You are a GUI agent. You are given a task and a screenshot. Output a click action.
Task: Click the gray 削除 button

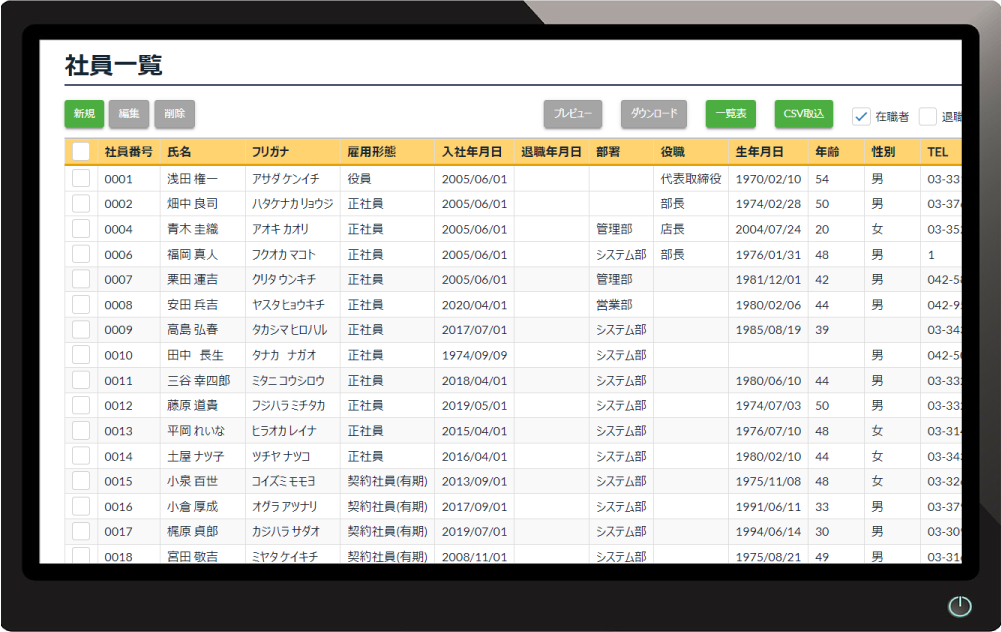[x=175, y=114]
